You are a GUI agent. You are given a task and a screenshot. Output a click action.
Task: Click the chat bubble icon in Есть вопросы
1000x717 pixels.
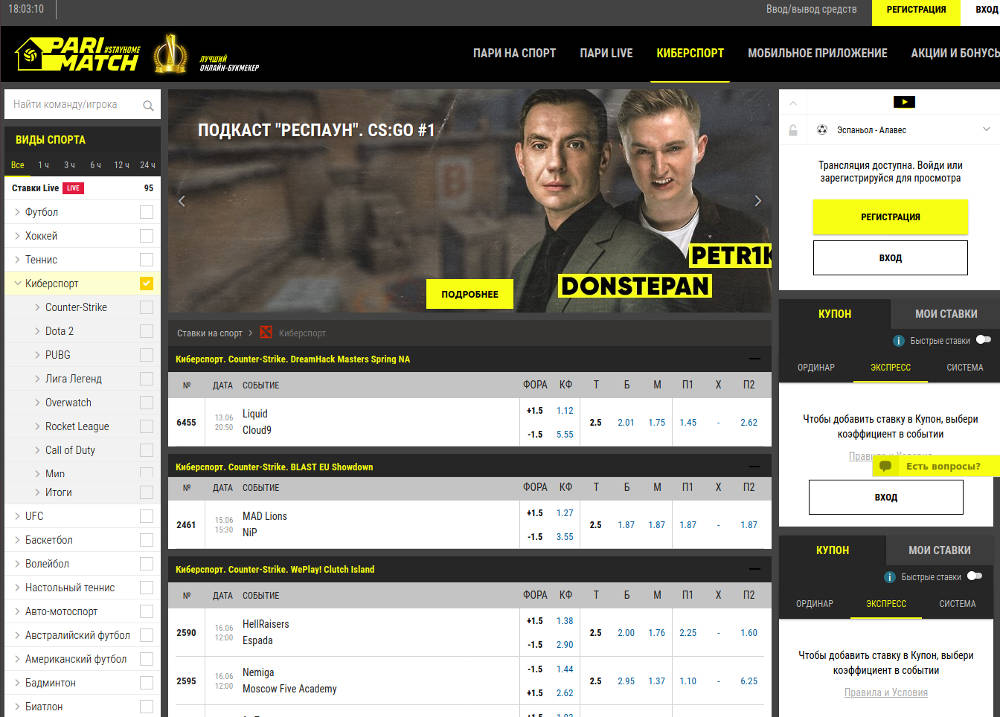pos(885,466)
